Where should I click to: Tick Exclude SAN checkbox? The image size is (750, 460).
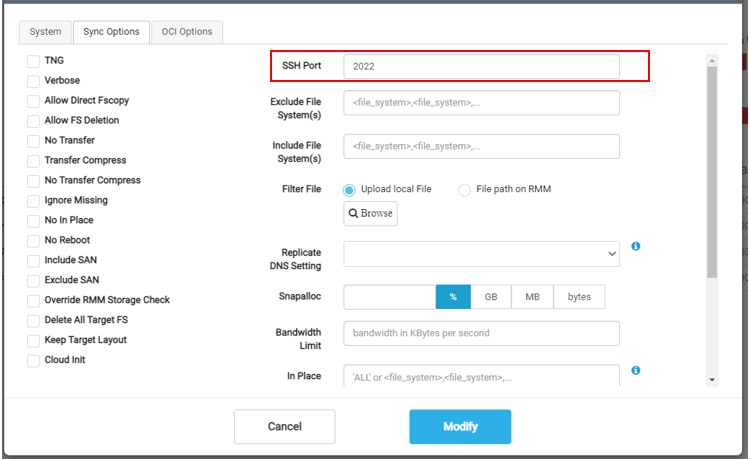click(33, 281)
